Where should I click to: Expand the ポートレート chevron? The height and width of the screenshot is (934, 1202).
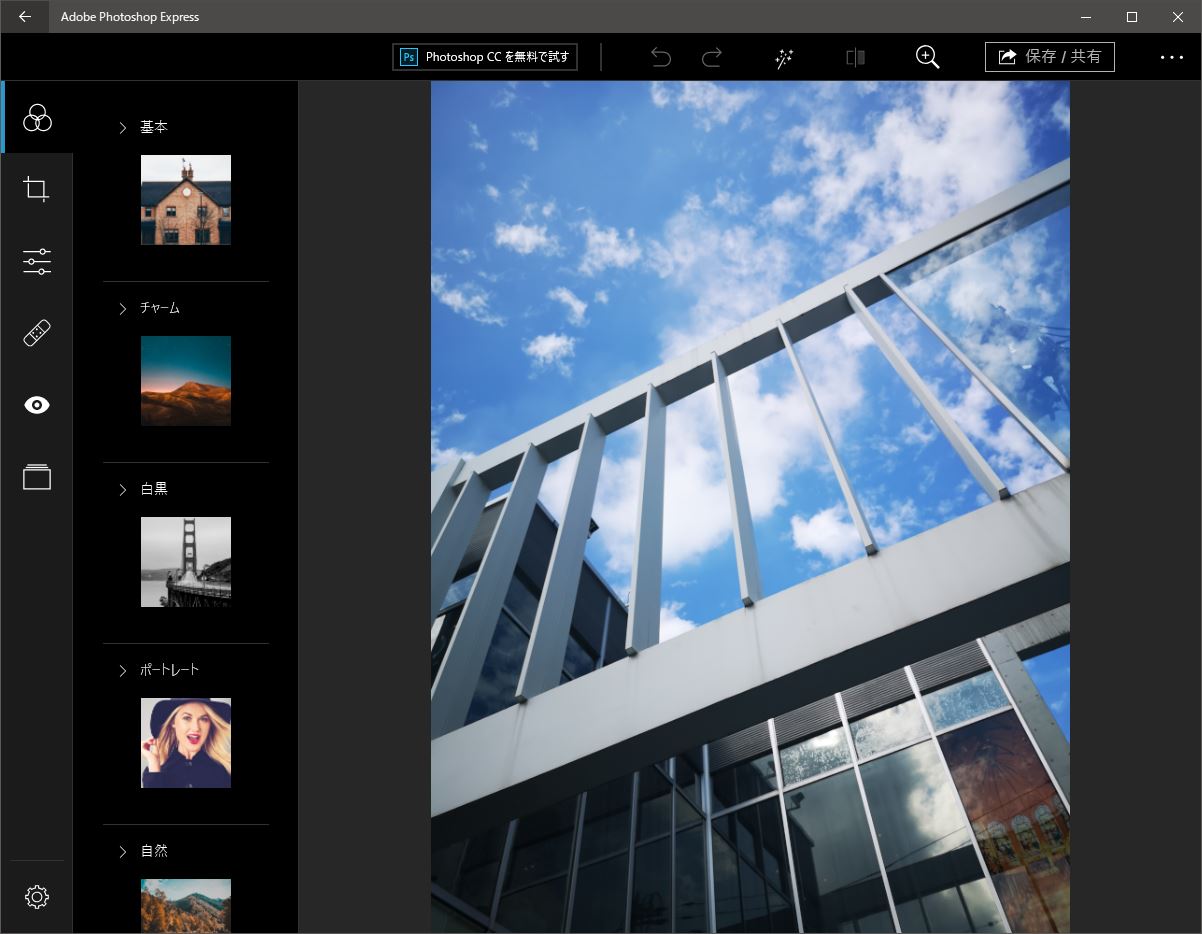point(123,671)
